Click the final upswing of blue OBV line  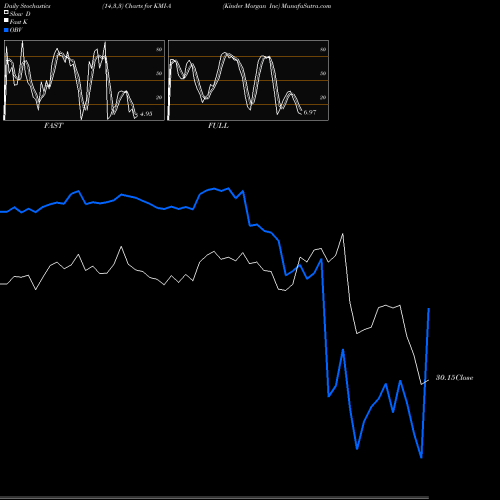coord(425,383)
